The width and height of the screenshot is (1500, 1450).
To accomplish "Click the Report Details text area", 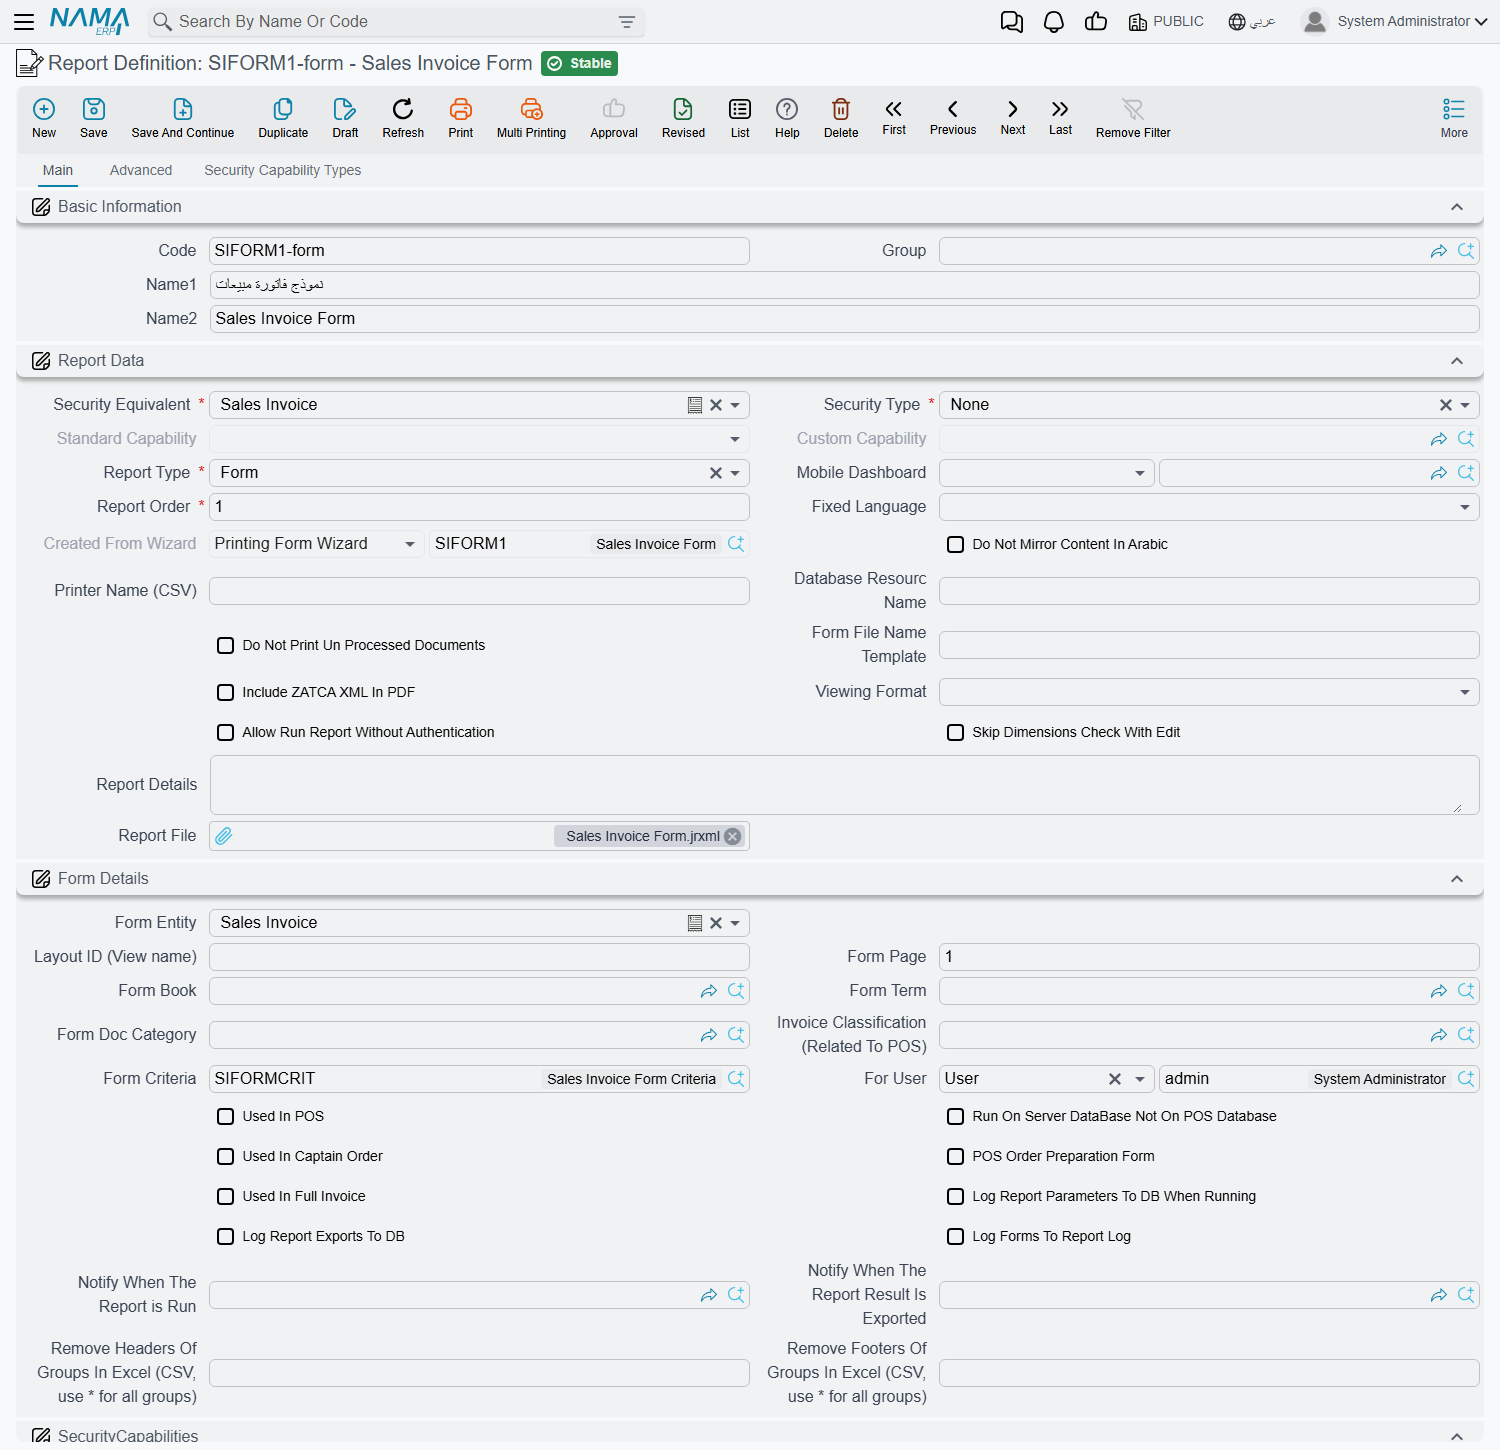I will (x=844, y=785).
